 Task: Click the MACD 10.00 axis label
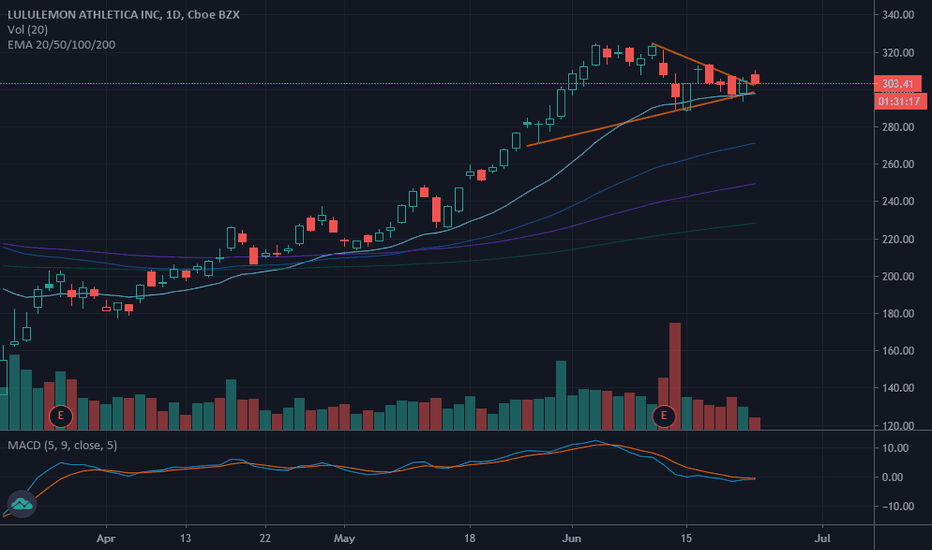(895, 448)
